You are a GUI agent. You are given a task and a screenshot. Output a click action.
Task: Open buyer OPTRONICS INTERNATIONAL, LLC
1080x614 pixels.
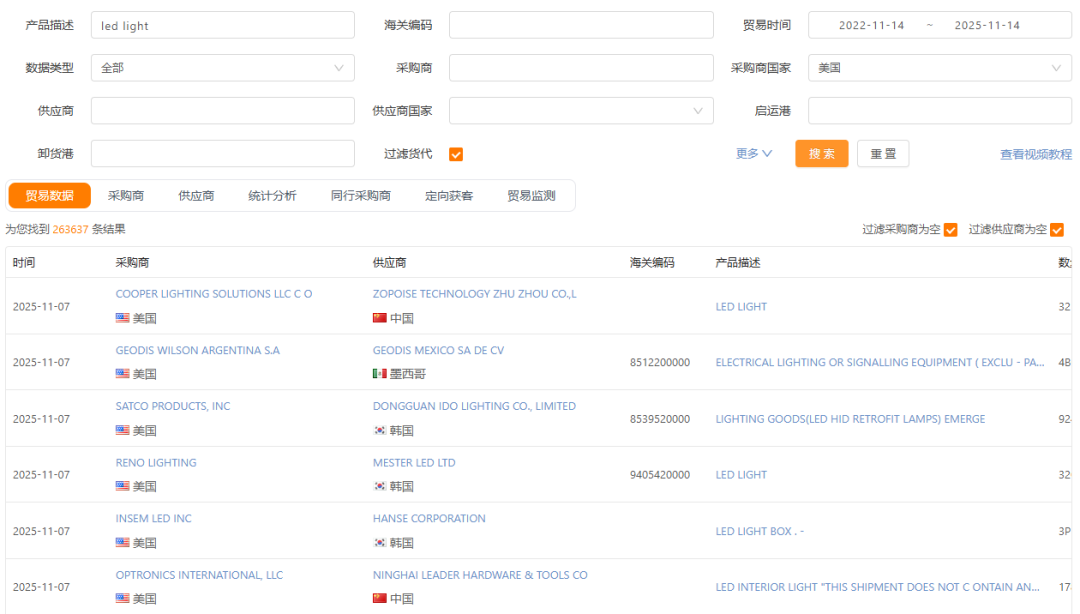[199, 575]
